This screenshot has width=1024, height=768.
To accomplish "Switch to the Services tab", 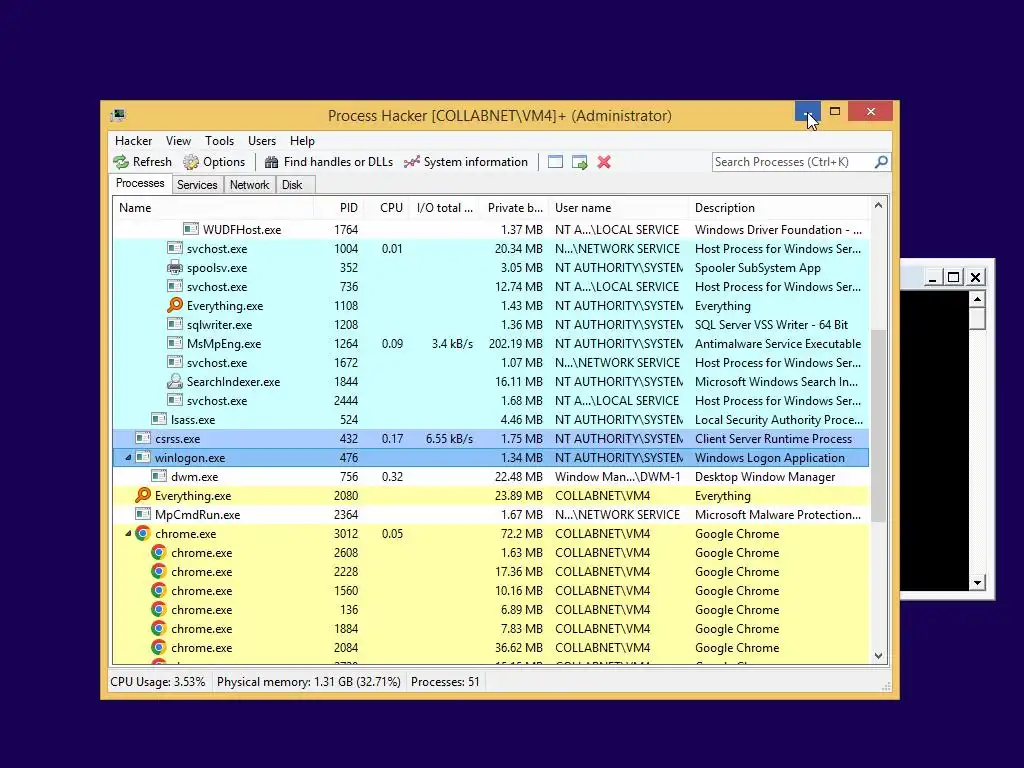I will point(197,185).
